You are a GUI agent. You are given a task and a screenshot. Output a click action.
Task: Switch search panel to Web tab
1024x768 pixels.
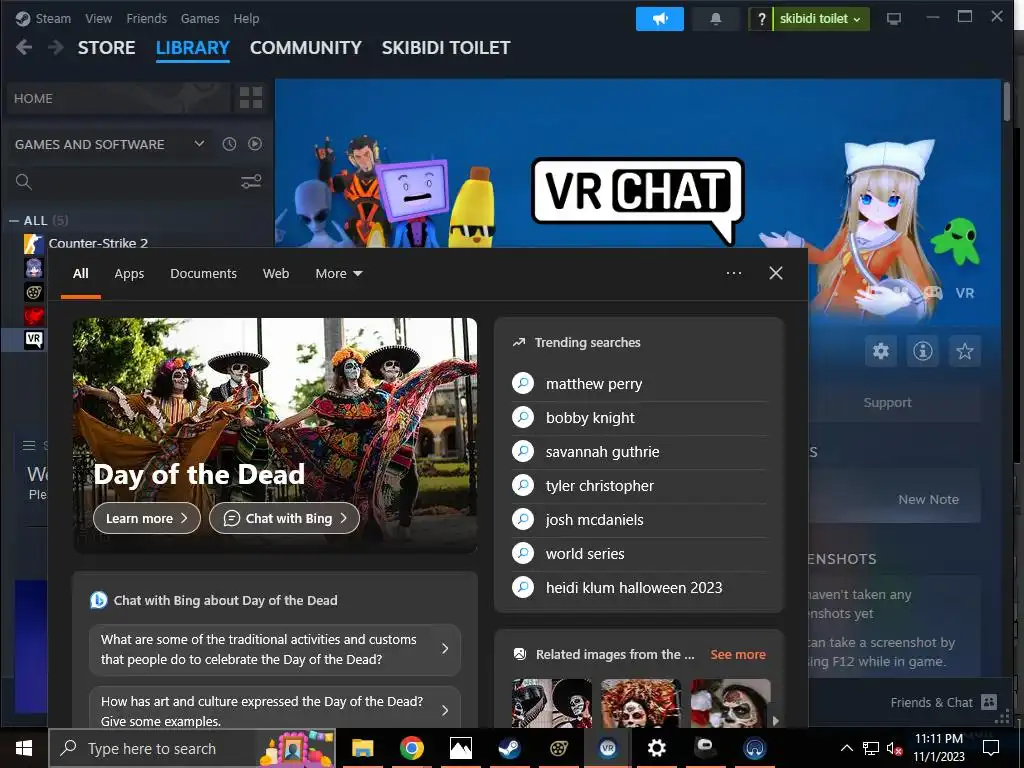(x=276, y=274)
